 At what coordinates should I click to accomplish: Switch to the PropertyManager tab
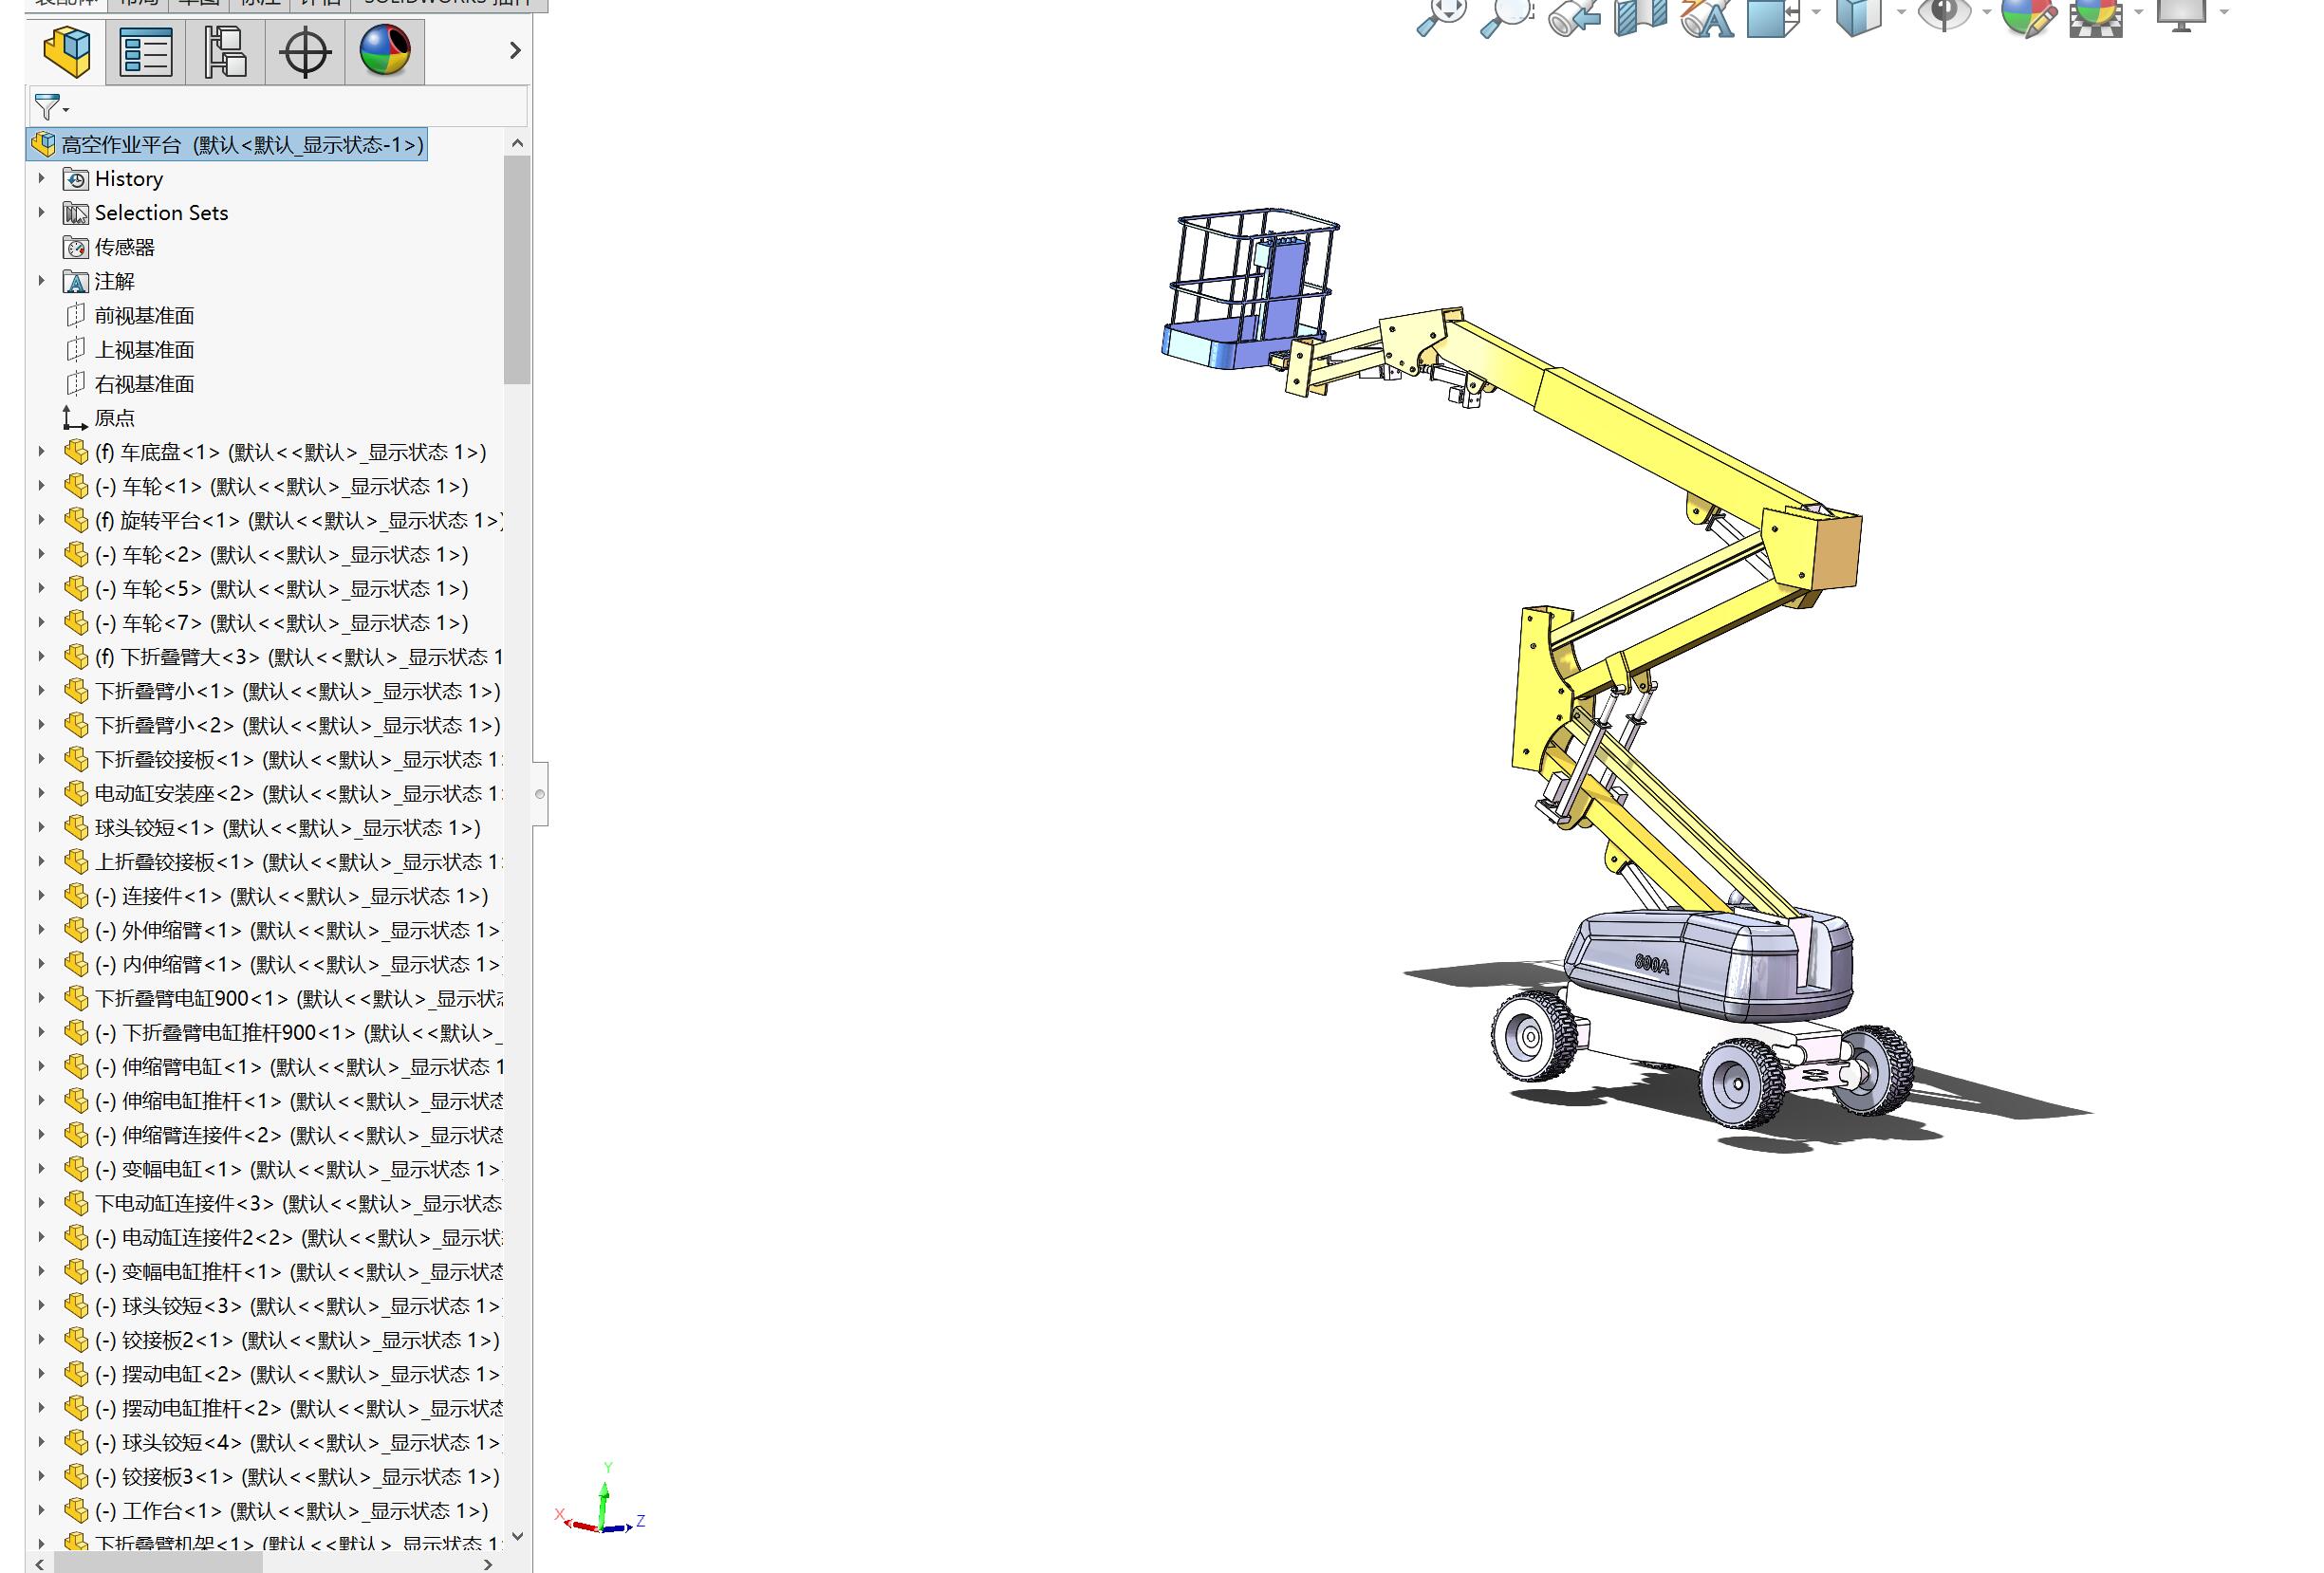click(145, 51)
